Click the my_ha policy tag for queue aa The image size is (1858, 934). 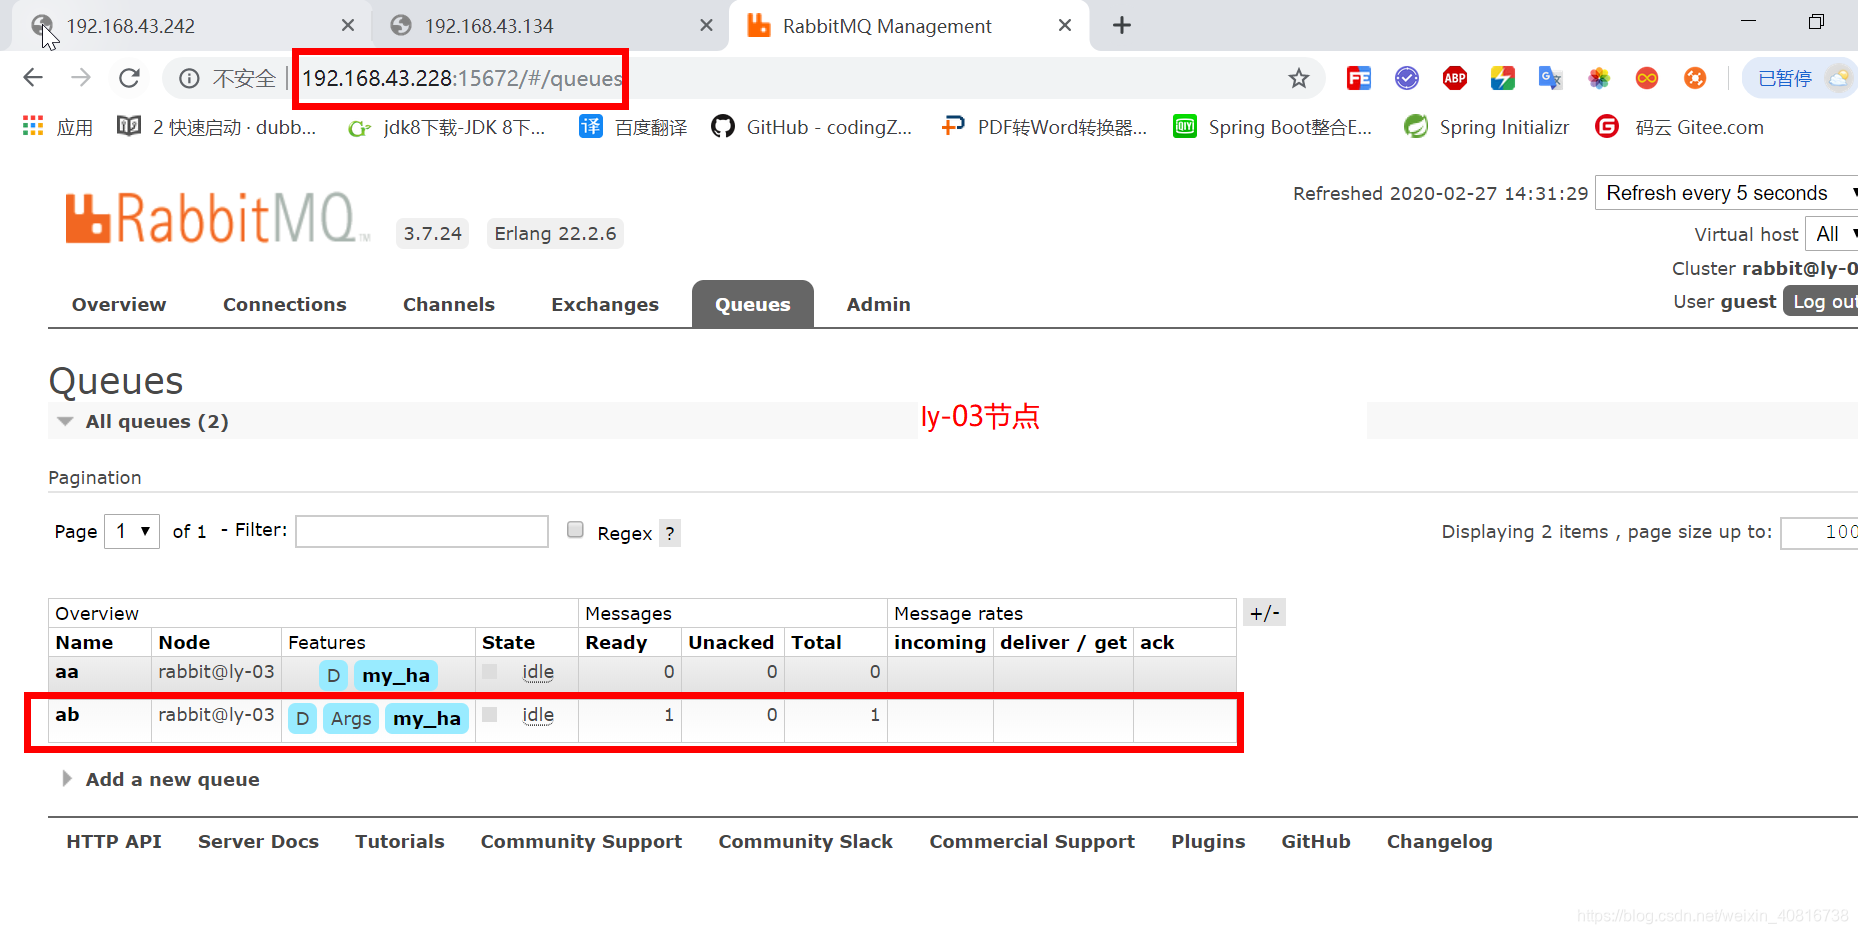click(396, 675)
